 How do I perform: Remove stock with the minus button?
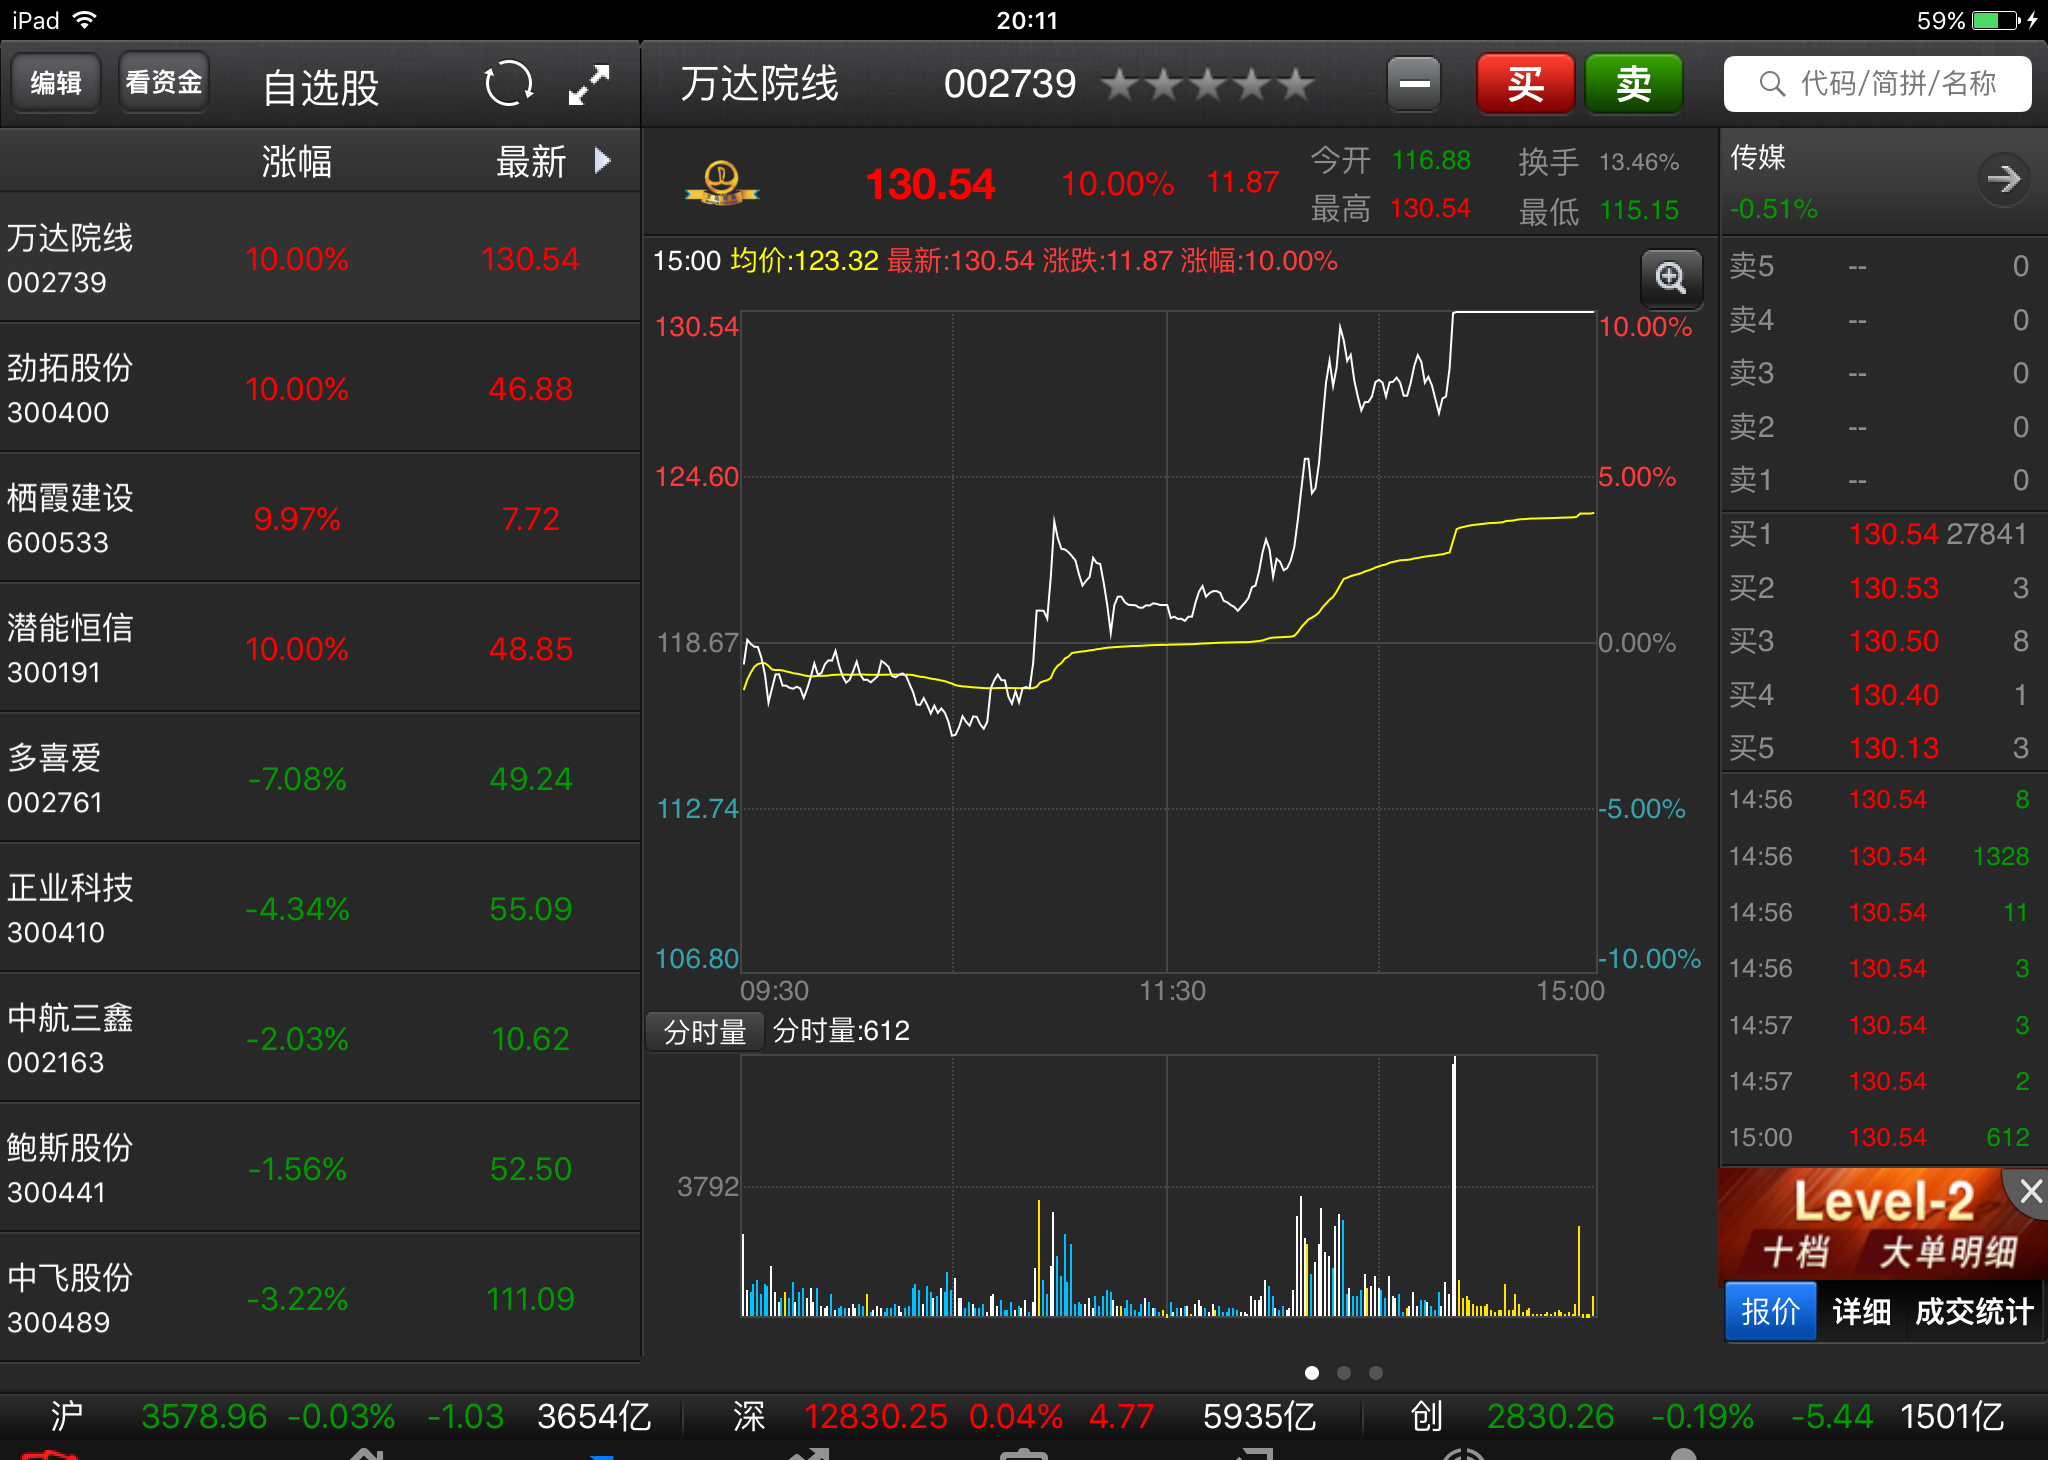[x=1414, y=84]
